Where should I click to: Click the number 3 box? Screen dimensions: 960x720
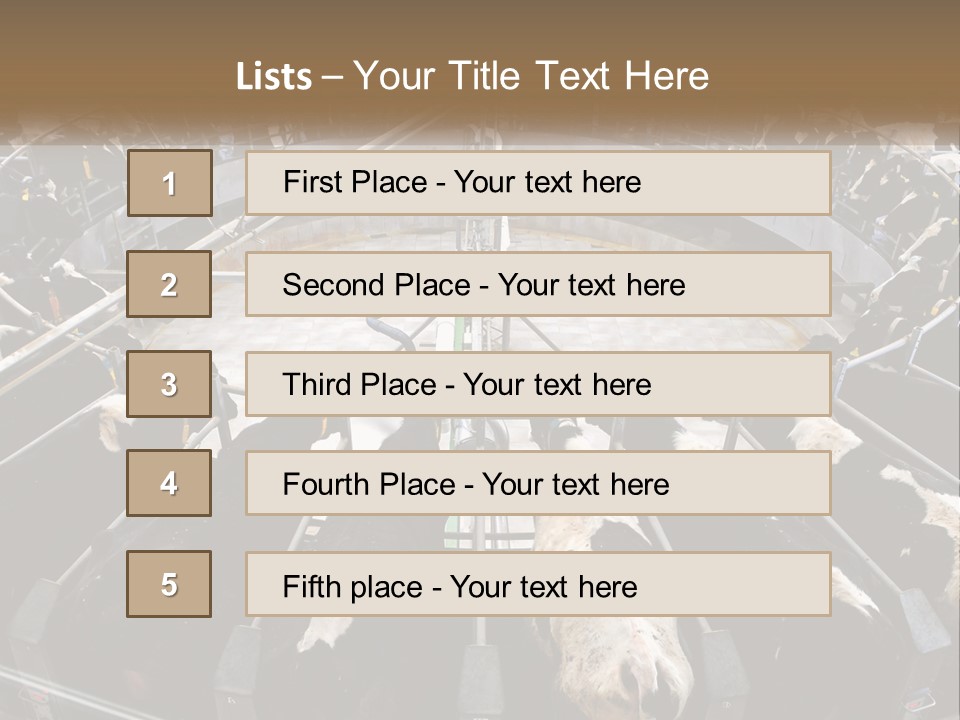[x=169, y=384]
